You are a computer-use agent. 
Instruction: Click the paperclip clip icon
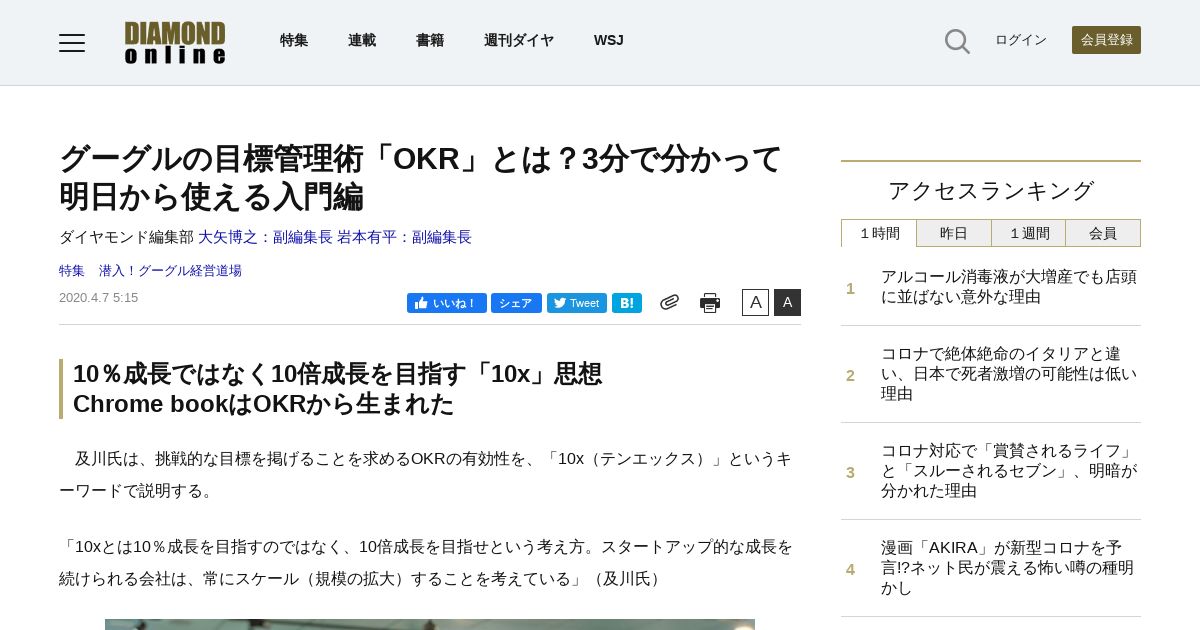(669, 302)
